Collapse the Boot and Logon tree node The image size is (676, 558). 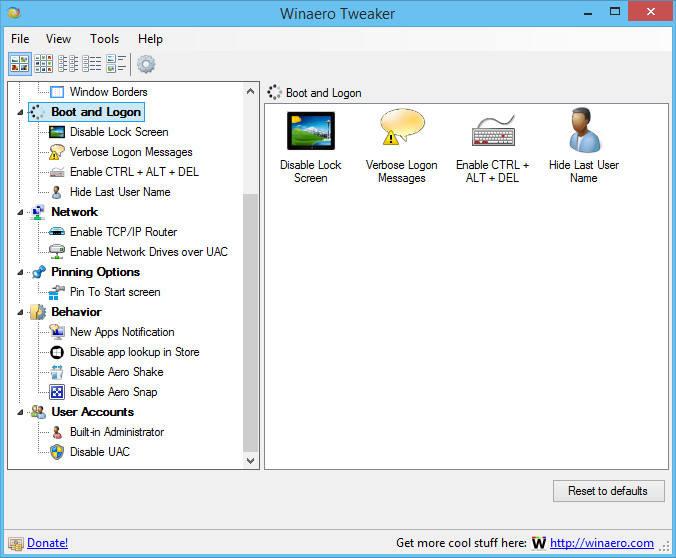tap(20, 112)
